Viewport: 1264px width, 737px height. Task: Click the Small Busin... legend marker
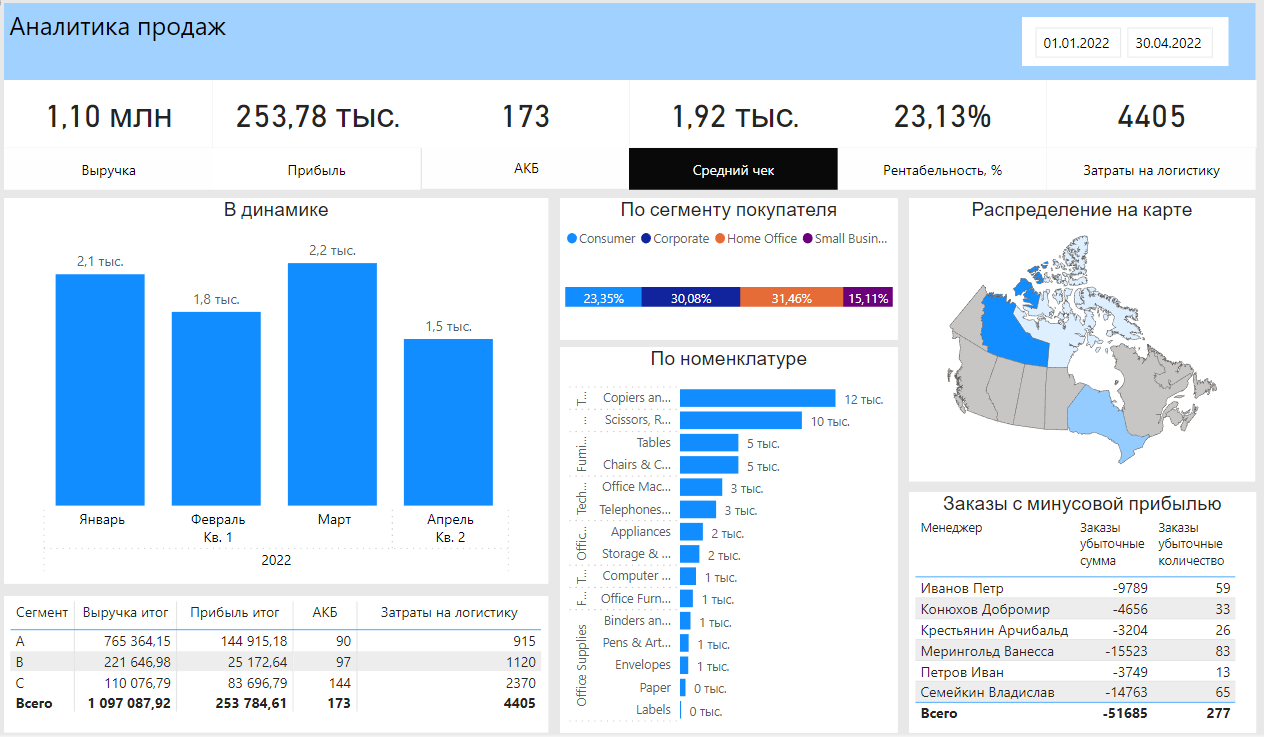click(x=808, y=238)
